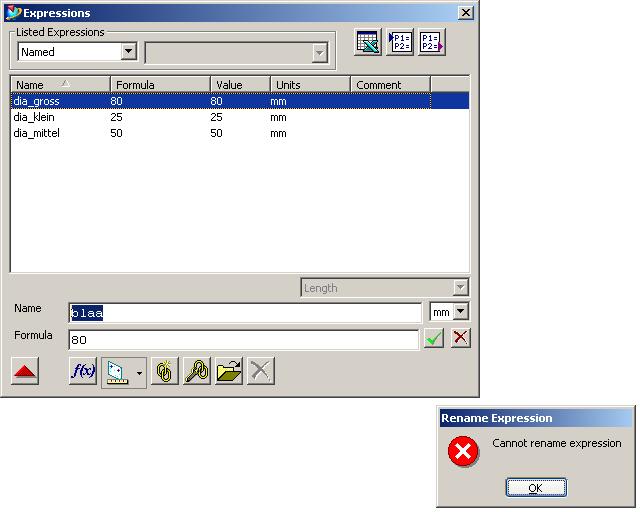Select the dia_mittel expression row
Image resolution: width=640 pixels, height=512 pixels.
240,133
